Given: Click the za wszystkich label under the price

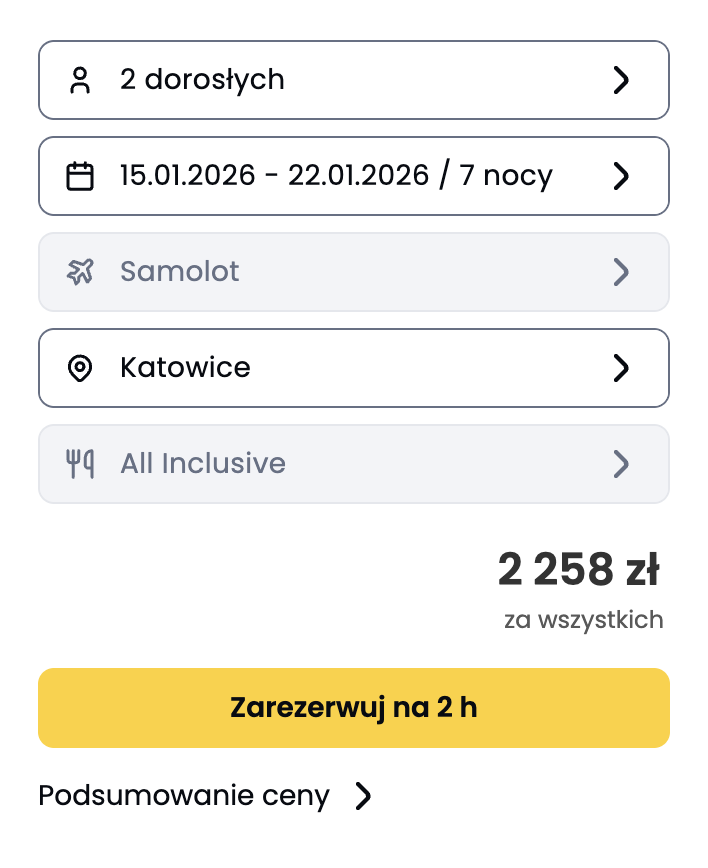Looking at the screenshot, I should point(582,619).
